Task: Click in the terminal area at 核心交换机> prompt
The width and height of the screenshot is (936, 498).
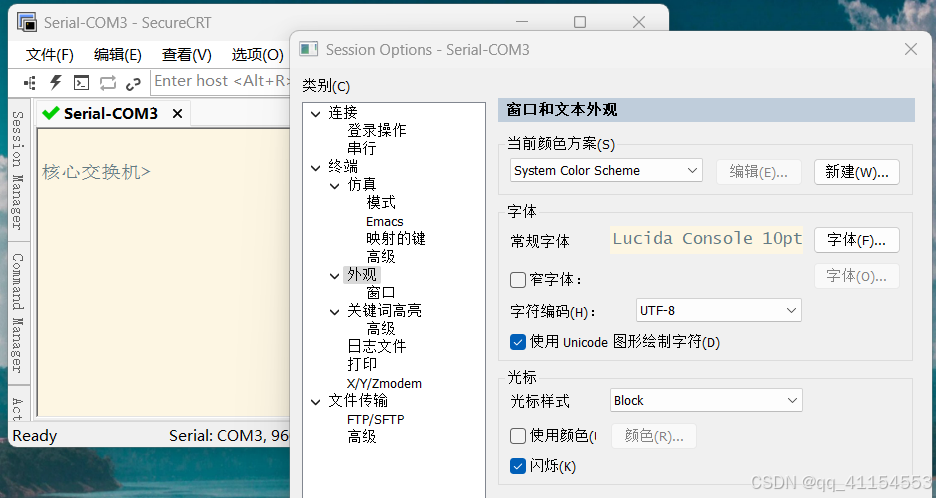Action: click(96, 172)
